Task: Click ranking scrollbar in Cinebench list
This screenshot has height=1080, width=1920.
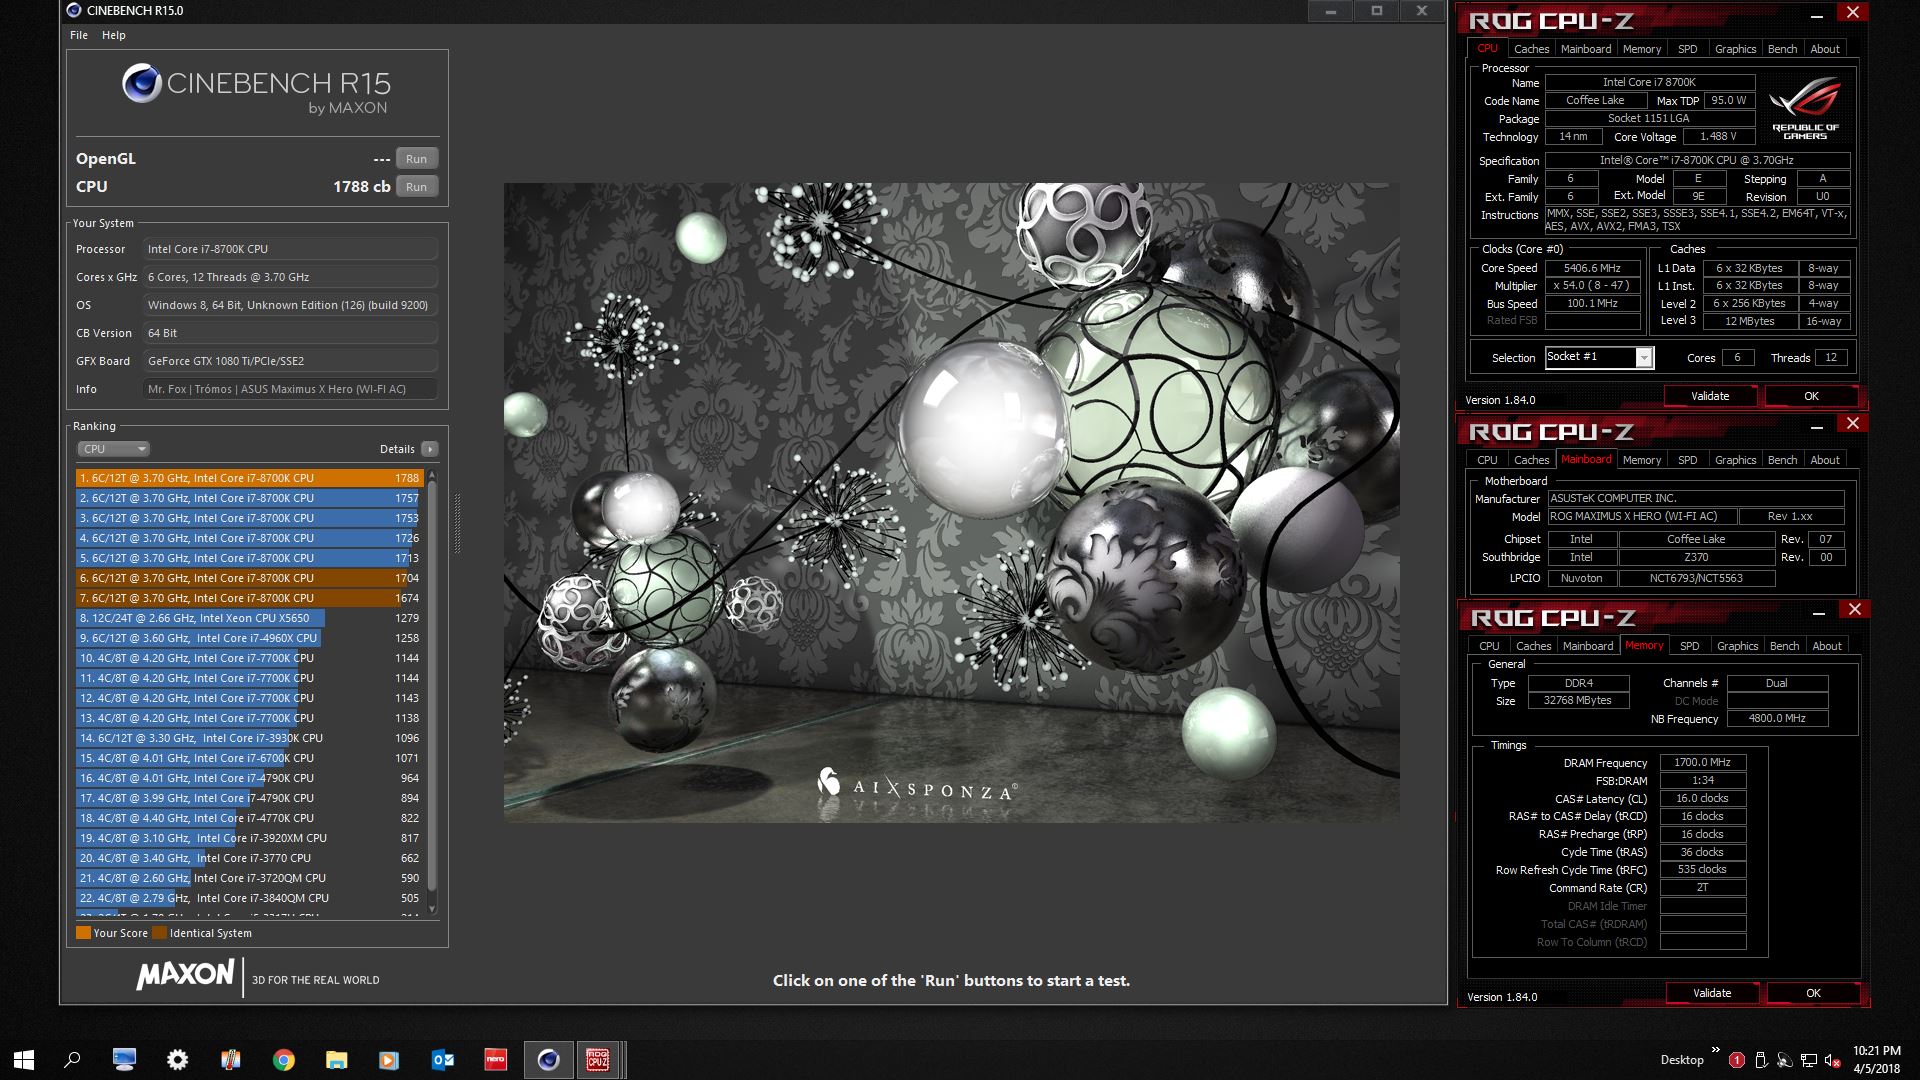Action: (x=432, y=685)
